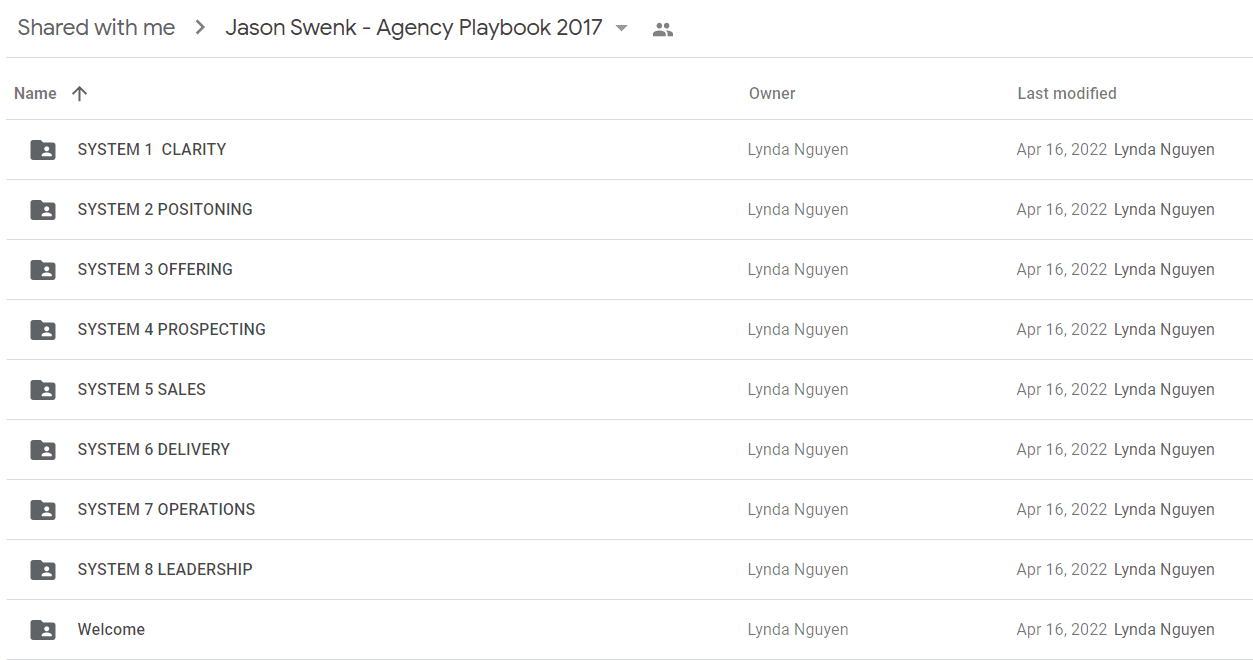Viewport: 1253px width, 660px height.
Task: Click Jason Swenk - Agency Playbook 2017 breadcrumb title
Action: tap(414, 28)
